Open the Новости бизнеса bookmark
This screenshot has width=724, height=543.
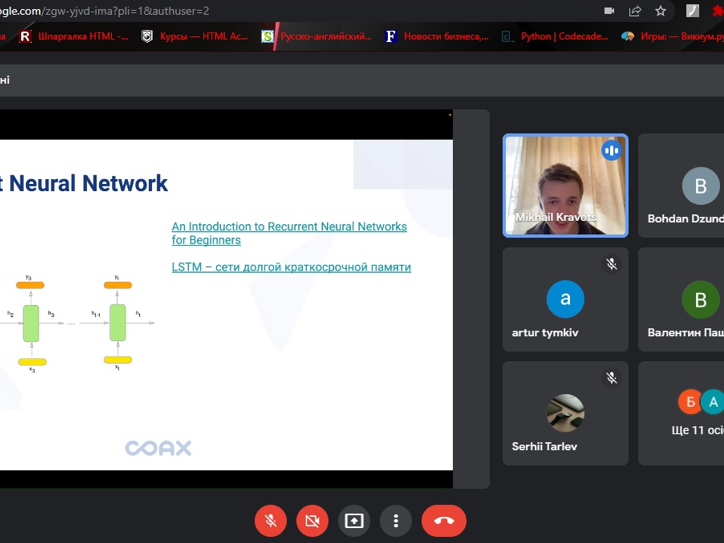click(436, 36)
